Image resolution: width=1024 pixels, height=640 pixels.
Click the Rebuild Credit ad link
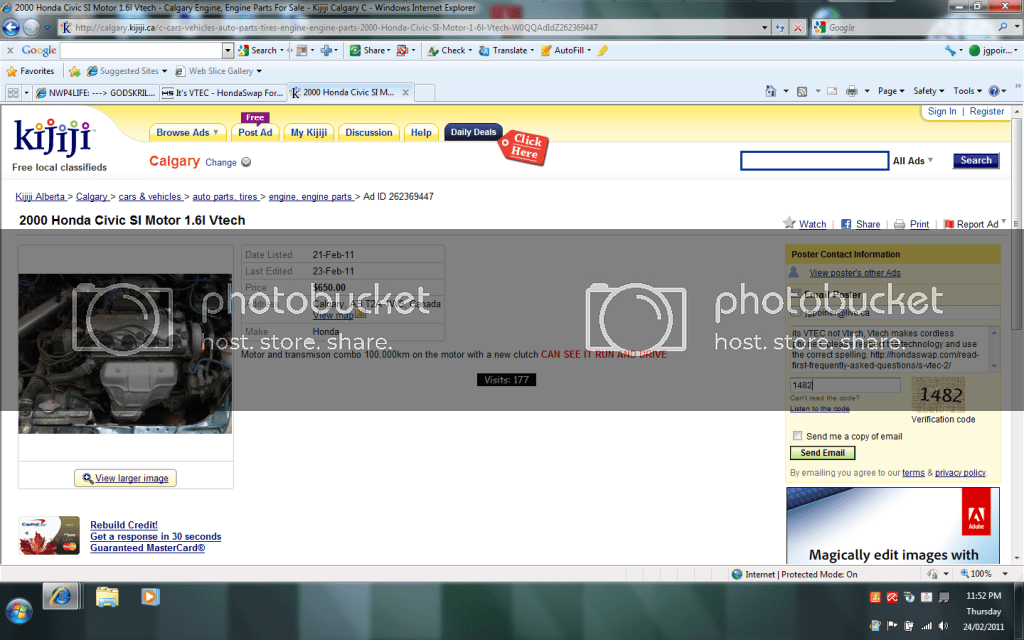pyautogui.click(x=123, y=525)
